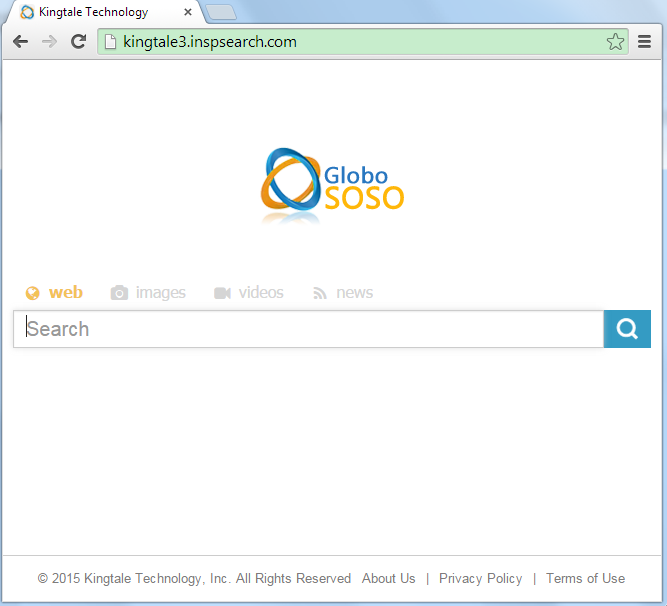Open the Chrome hamburger menu

[644, 42]
